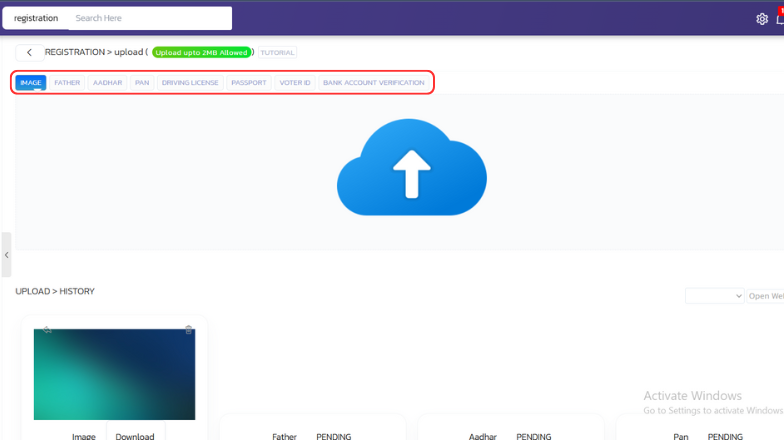This screenshot has height=440, width=784.
Task: Select the DRIVING LICENSE tab
Action: (189, 83)
